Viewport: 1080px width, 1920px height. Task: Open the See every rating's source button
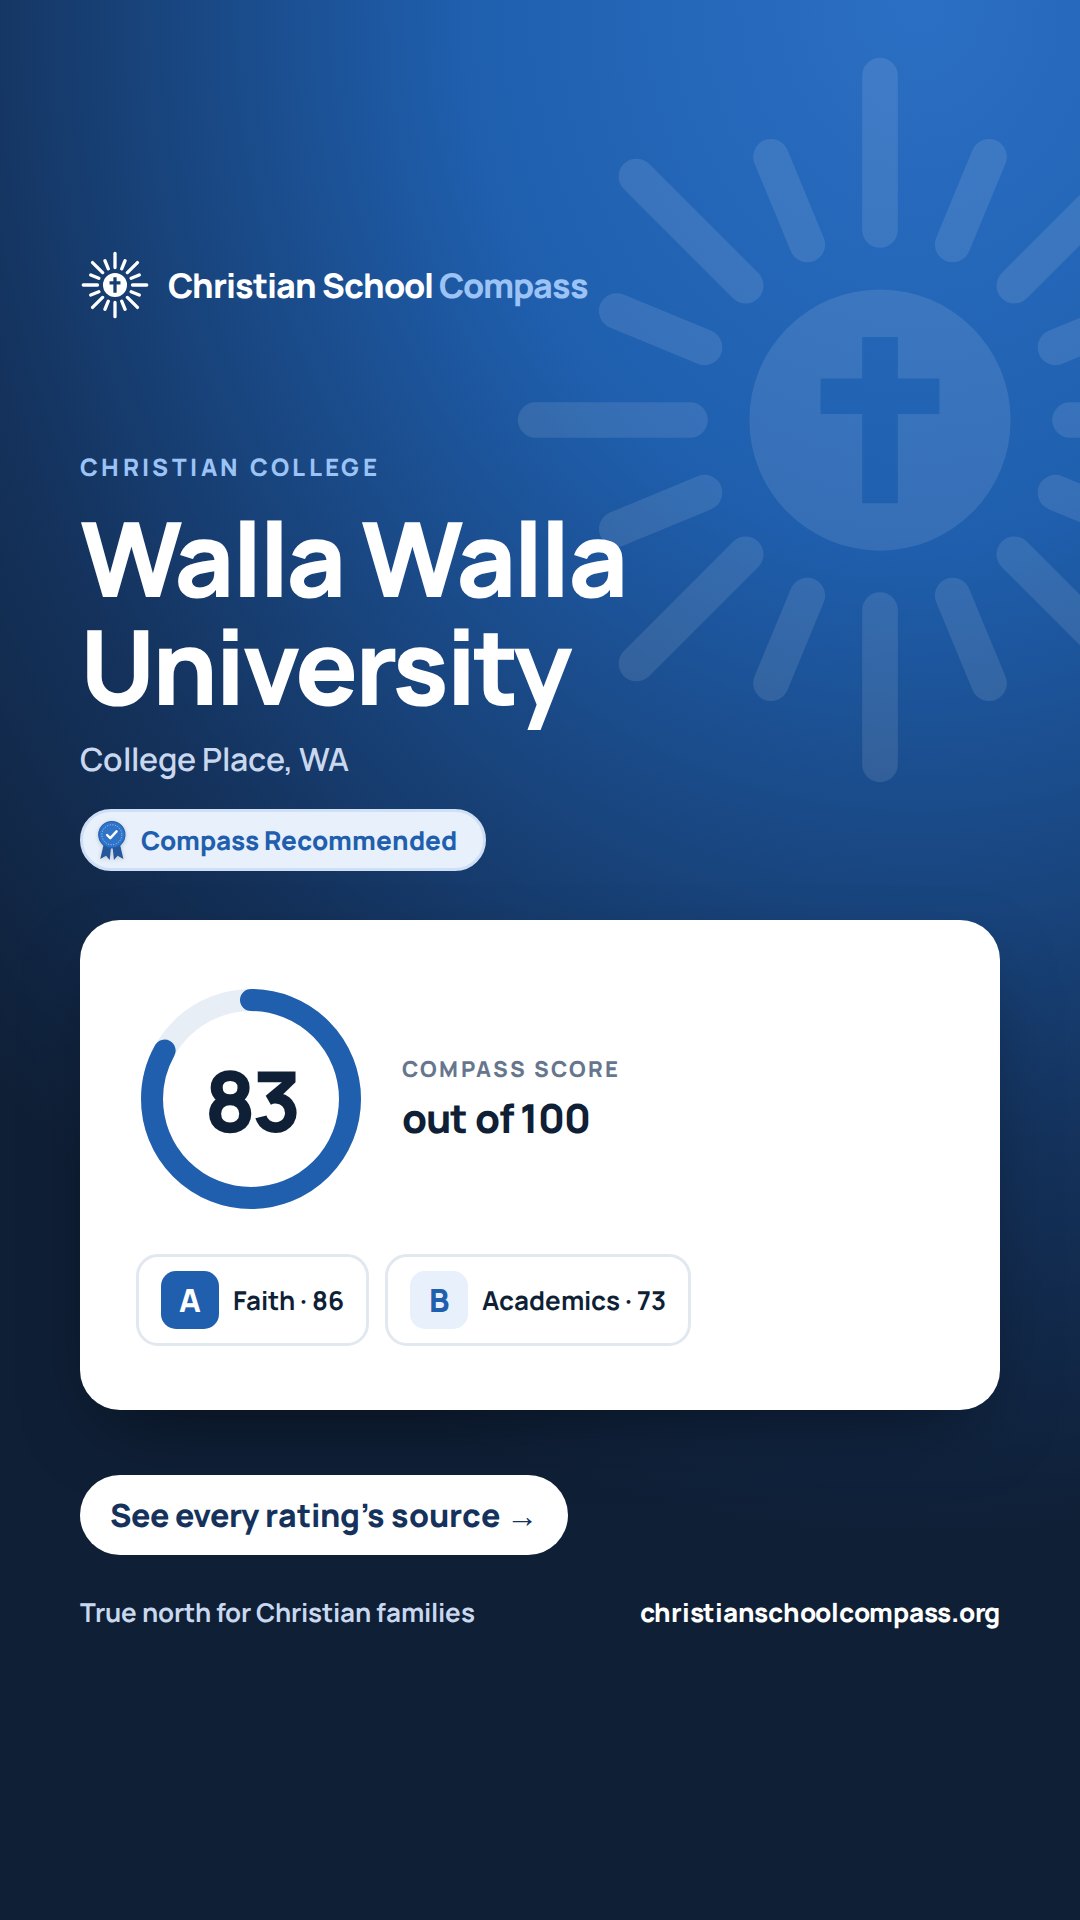point(324,1515)
